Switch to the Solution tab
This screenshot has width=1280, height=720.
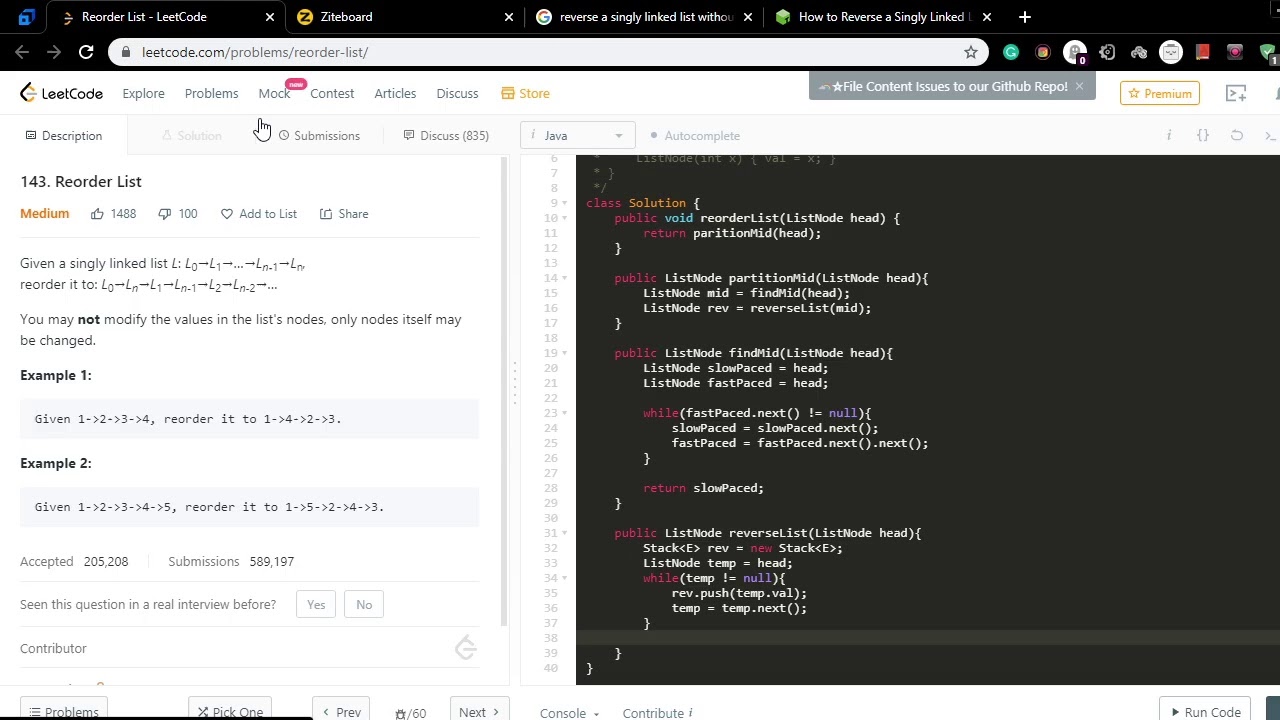191,136
